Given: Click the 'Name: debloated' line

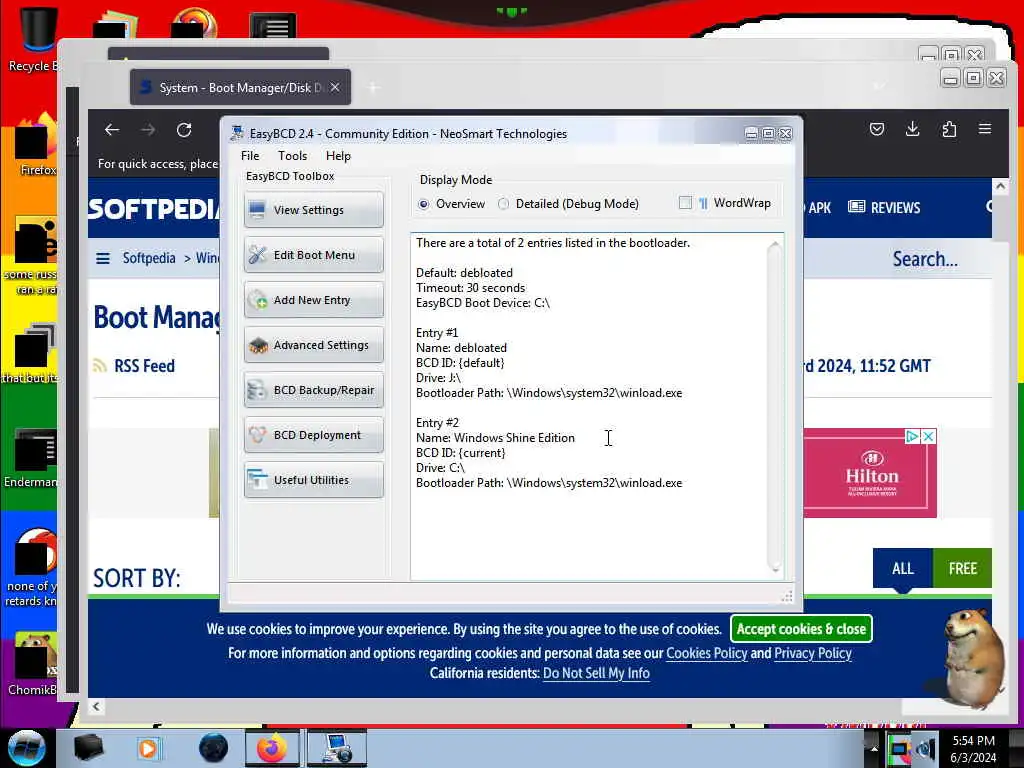Looking at the screenshot, I should coord(461,347).
